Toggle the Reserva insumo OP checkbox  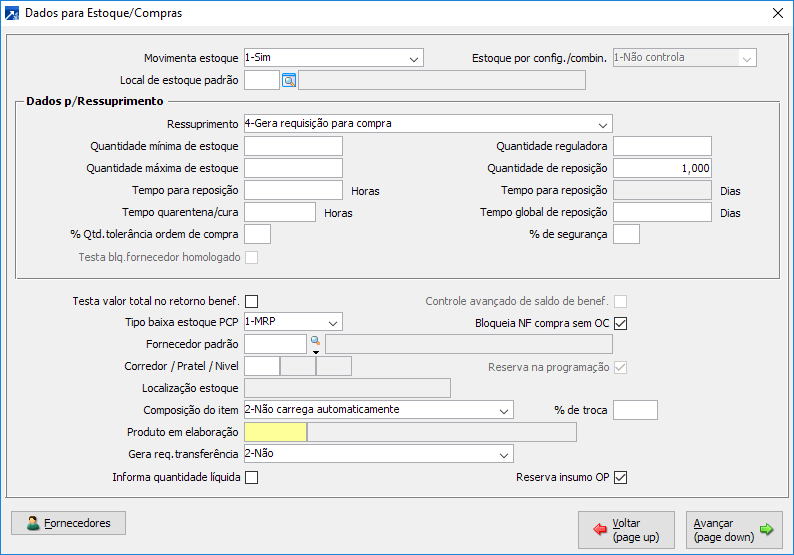[620, 477]
